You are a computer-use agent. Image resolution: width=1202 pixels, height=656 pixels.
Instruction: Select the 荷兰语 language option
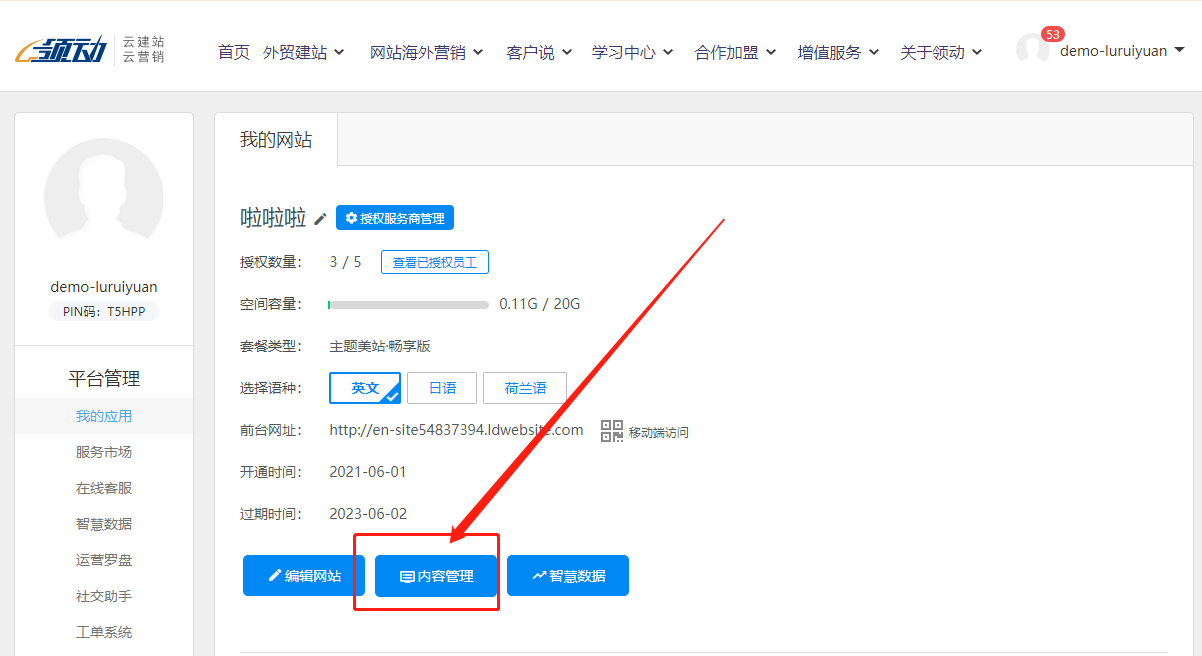pos(525,388)
